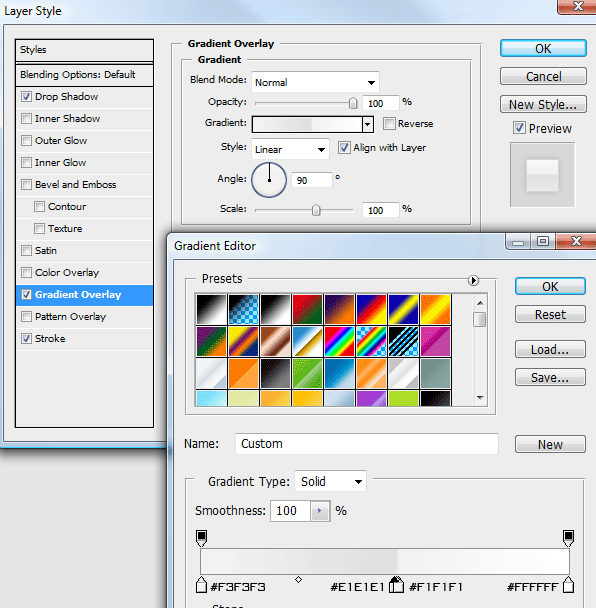The width and height of the screenshot is (596, 608).
Task: Click the angle dial control
Action: [269, 180]
